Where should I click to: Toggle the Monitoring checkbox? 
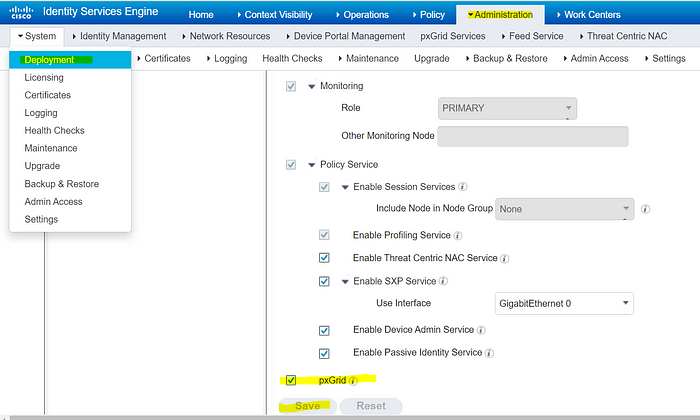(291, 86)
